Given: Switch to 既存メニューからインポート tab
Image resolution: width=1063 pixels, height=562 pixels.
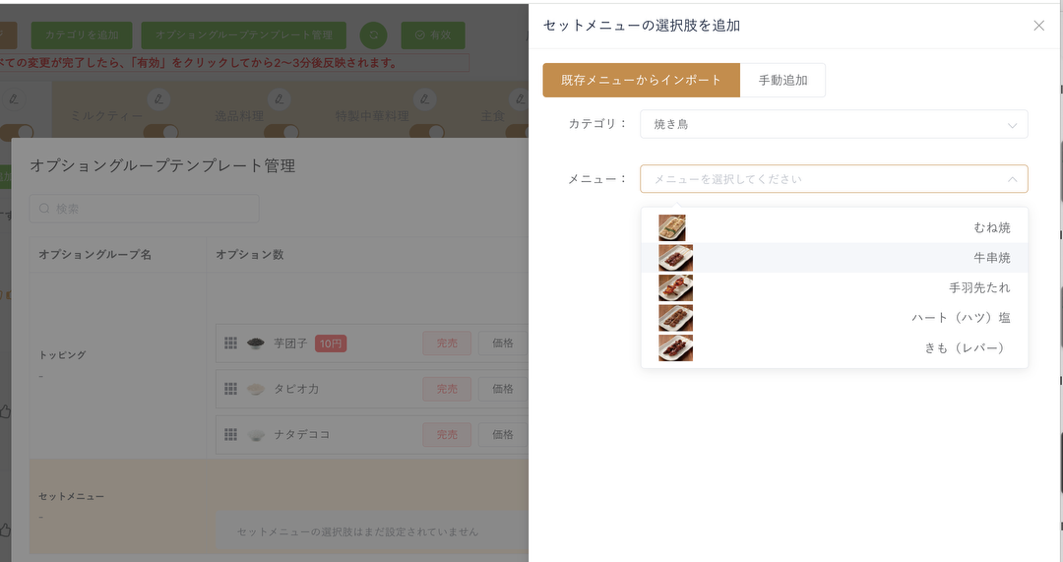Looking at the screenshot, I should click(641, 80).
